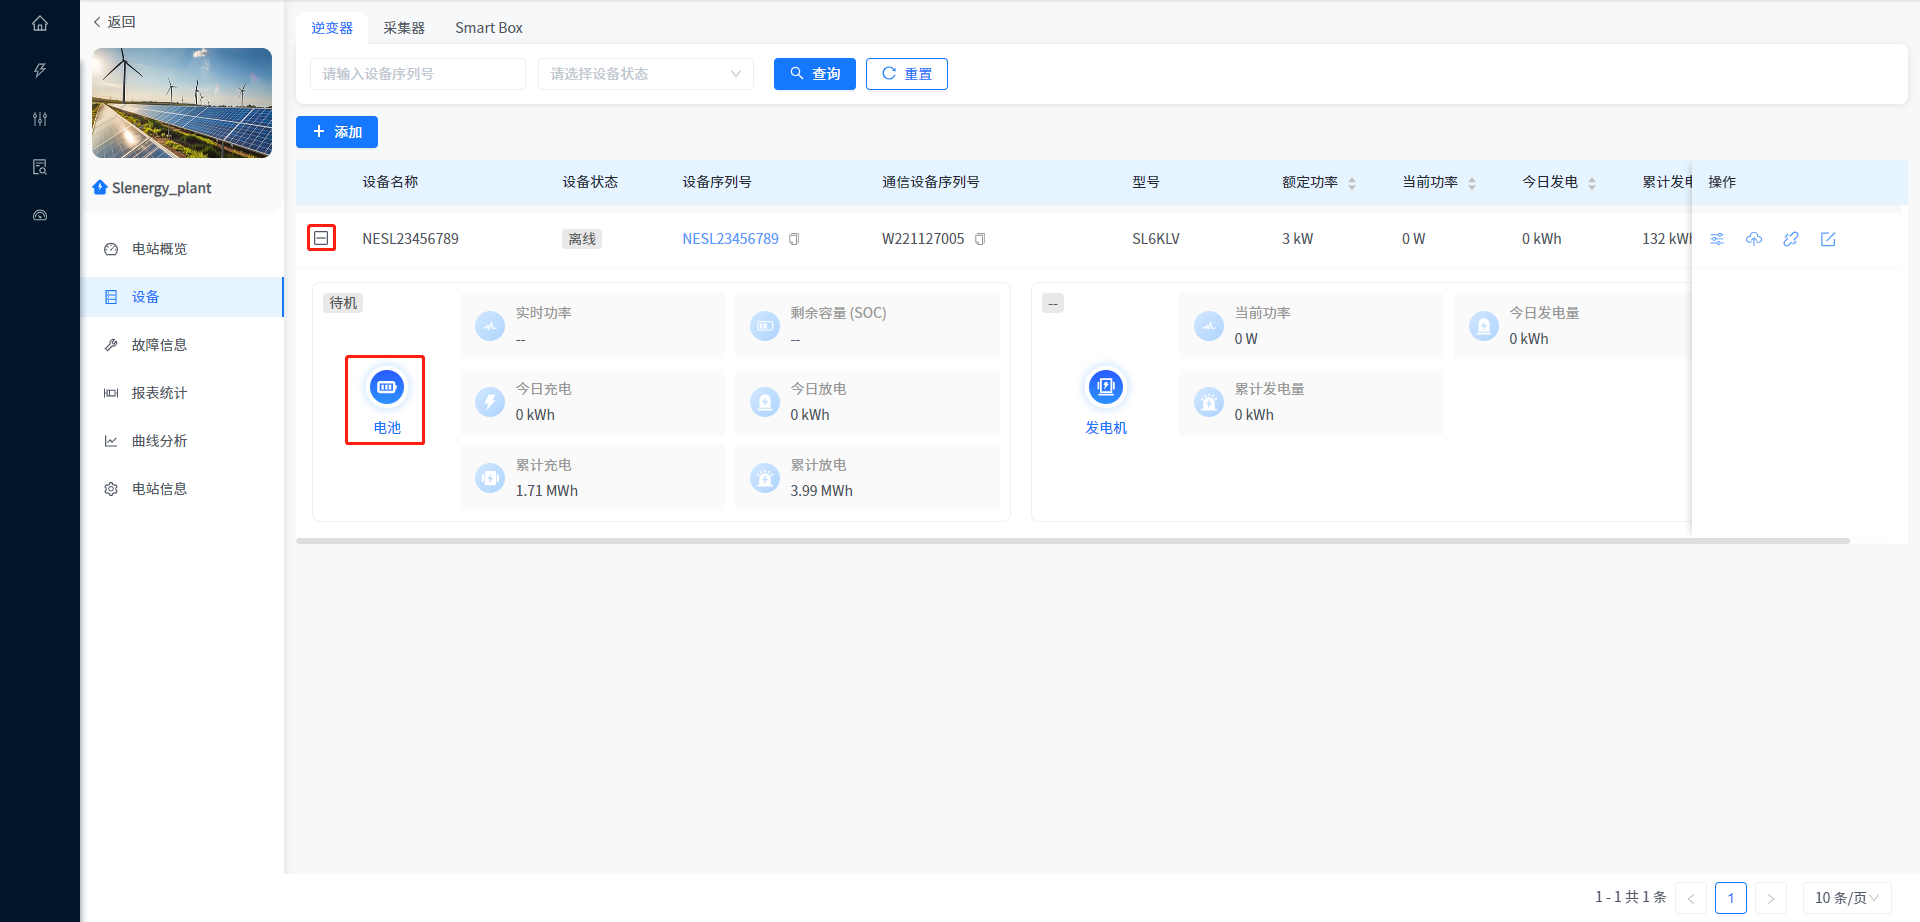The width and height of the screenshot is (1920, 922).
Task: Open the settings sliders icon in device row
Action: coord(1717,239)
